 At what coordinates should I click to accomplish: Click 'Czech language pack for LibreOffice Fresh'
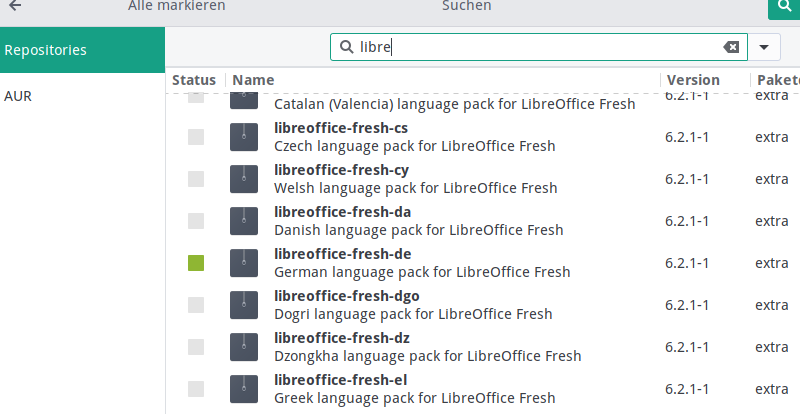coord(415,146)
